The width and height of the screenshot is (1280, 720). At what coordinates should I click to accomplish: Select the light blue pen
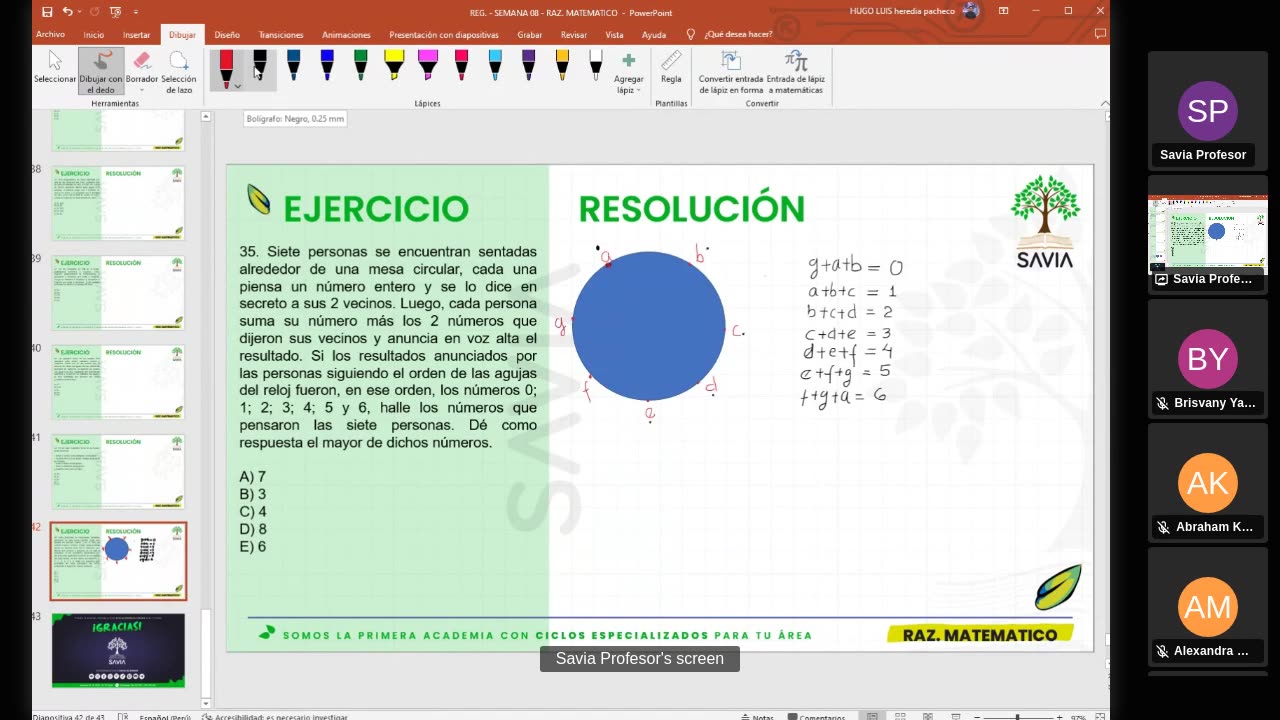tap(495, 65)
